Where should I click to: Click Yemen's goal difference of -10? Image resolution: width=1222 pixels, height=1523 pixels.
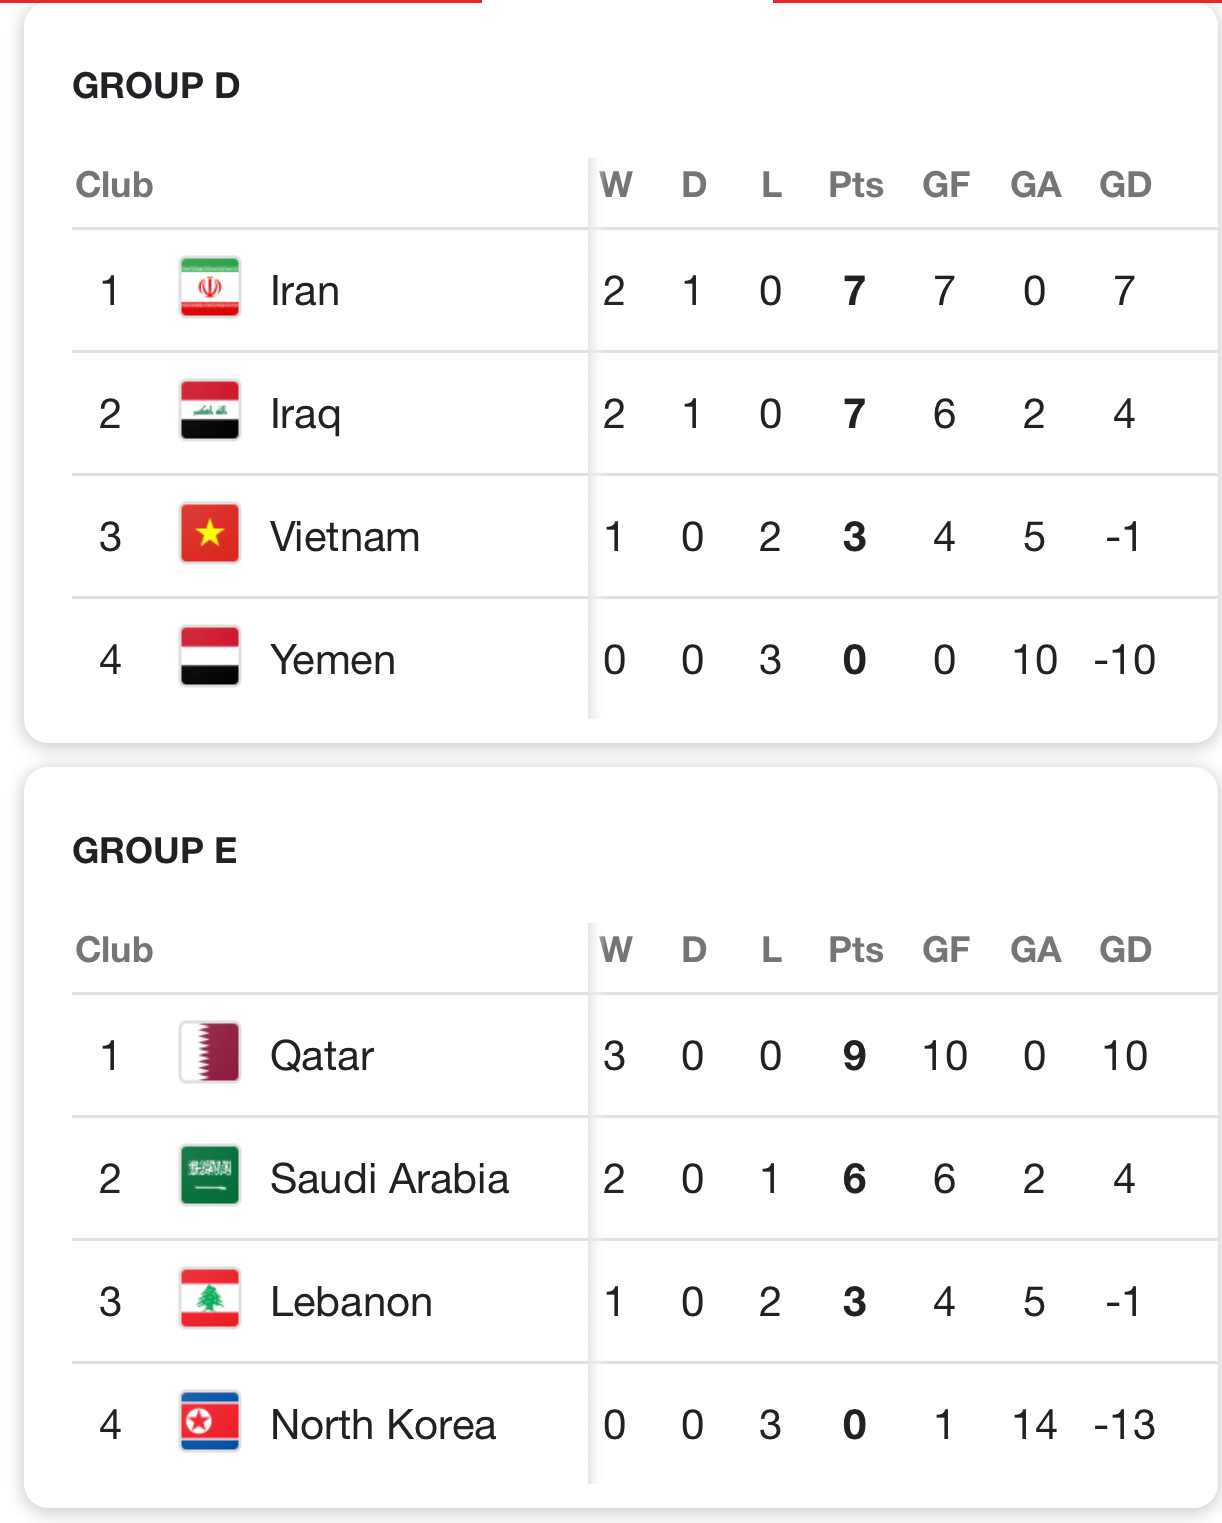1125,660
